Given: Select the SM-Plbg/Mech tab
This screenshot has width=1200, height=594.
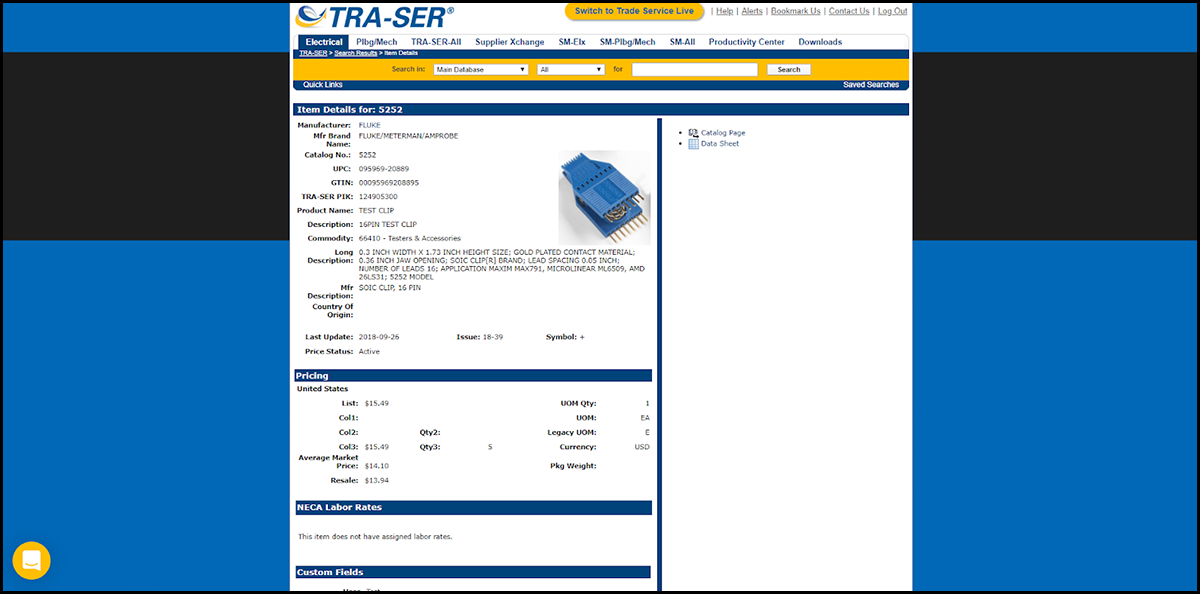Looking at the screenshot, I should coord(628,42).
